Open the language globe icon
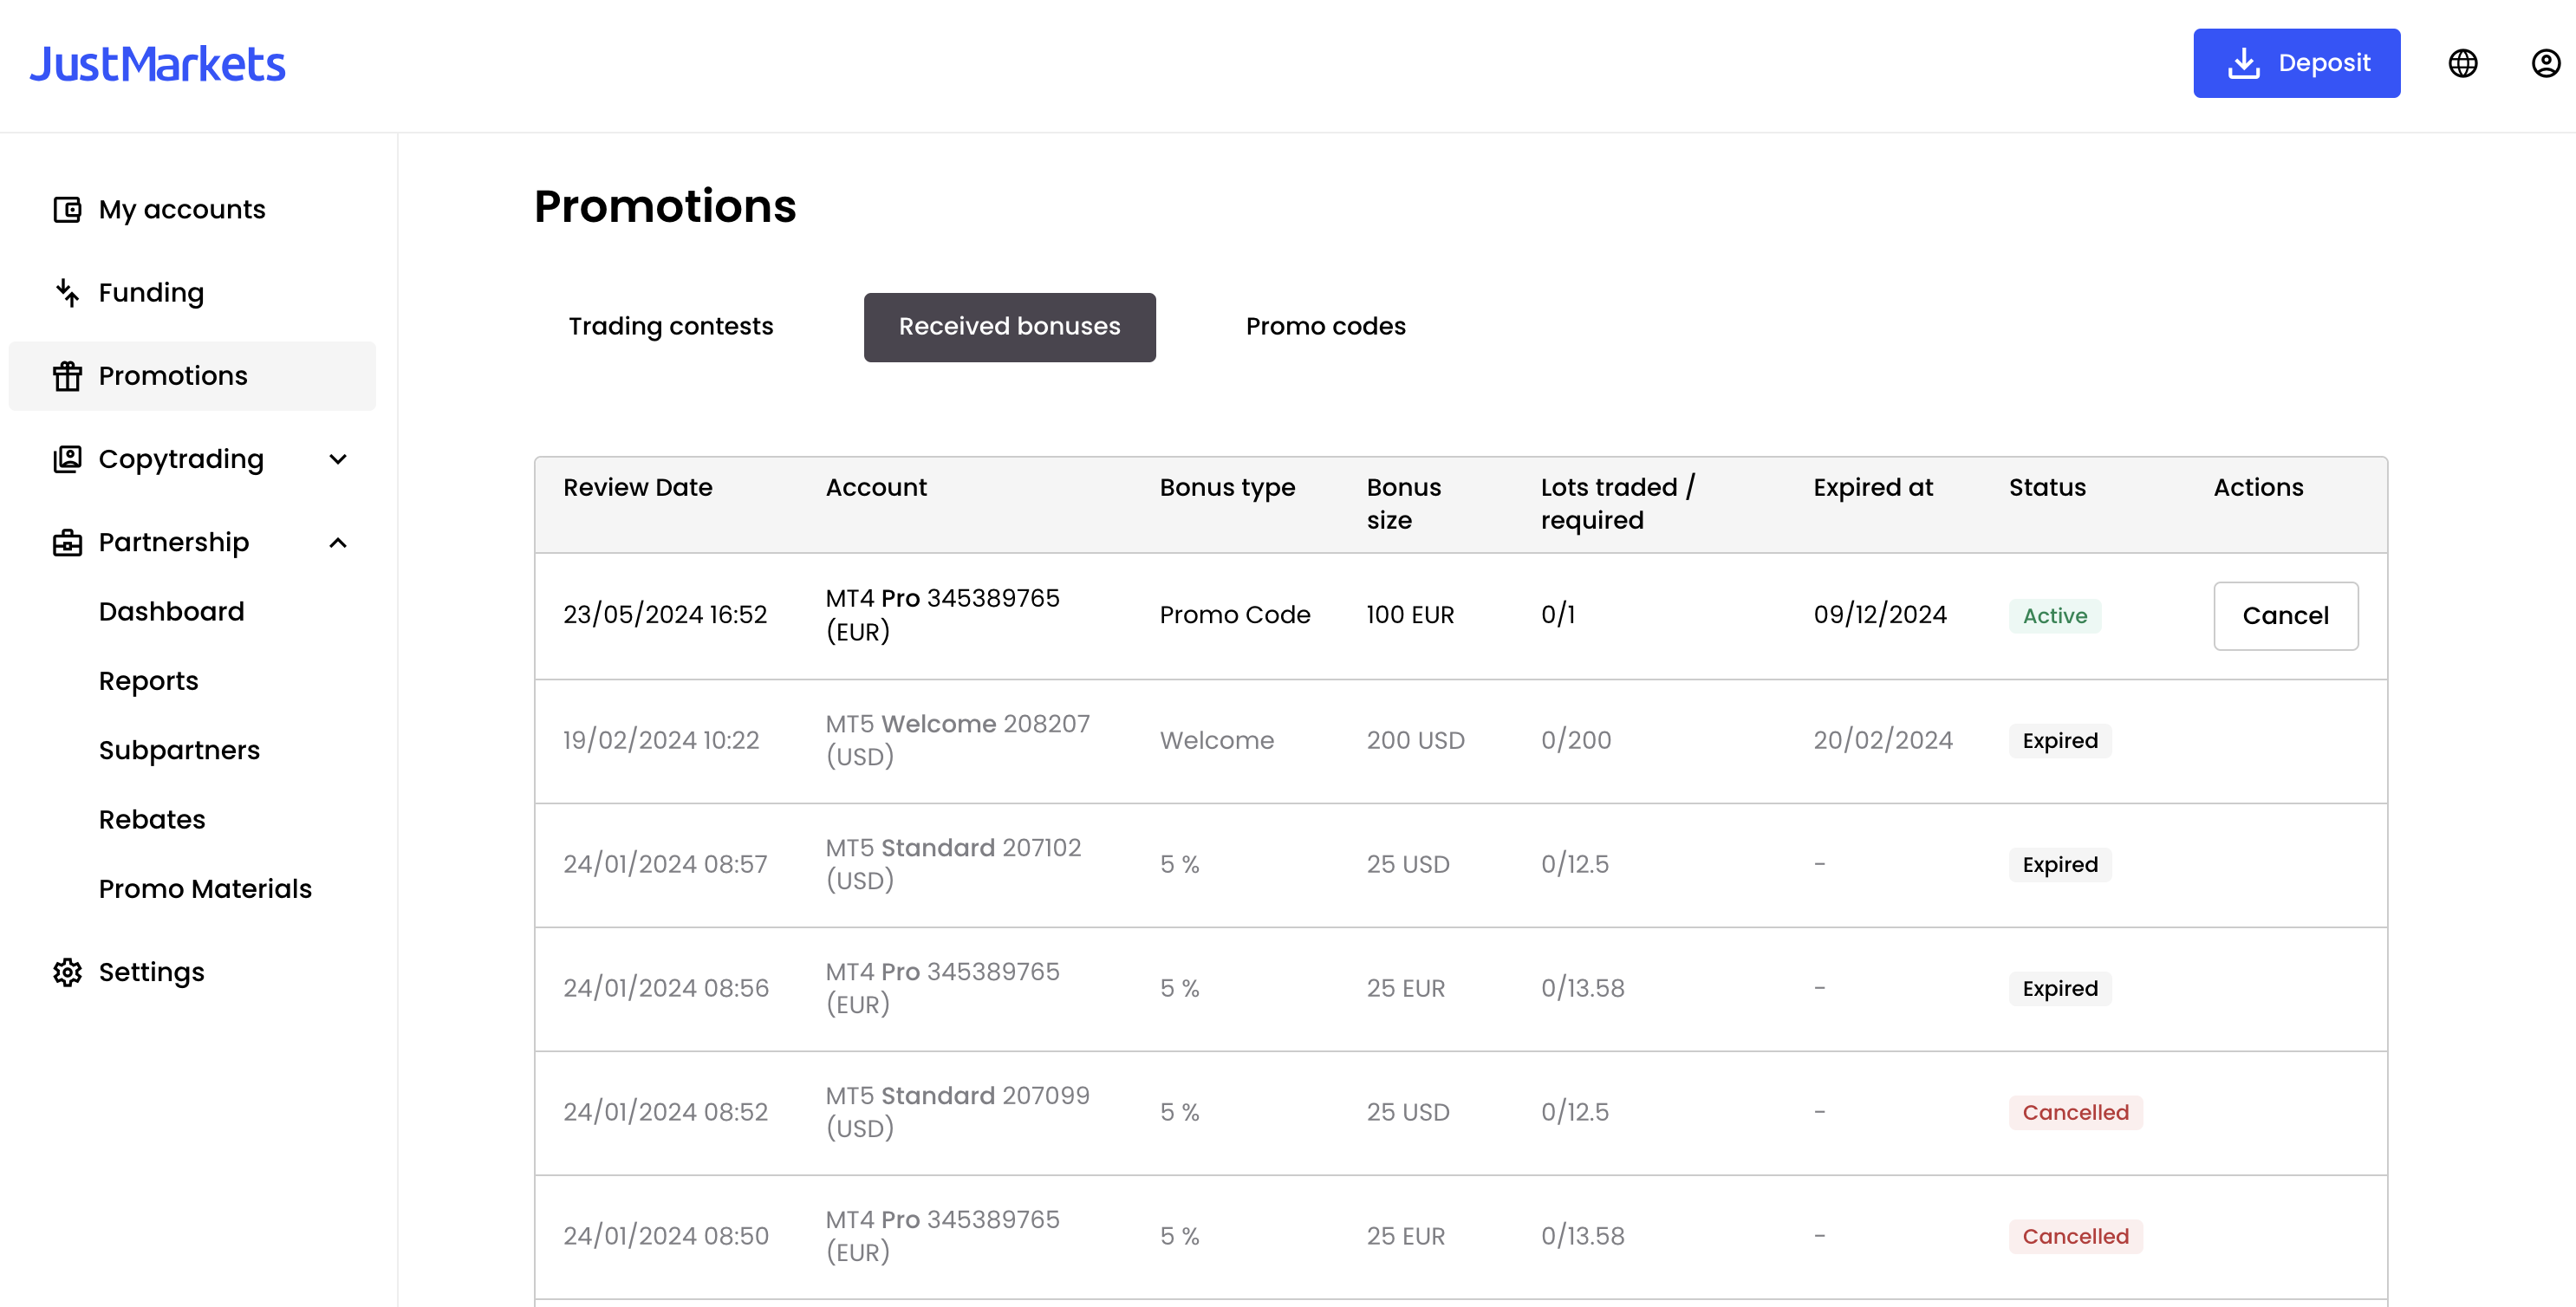 pos(2462,63)
